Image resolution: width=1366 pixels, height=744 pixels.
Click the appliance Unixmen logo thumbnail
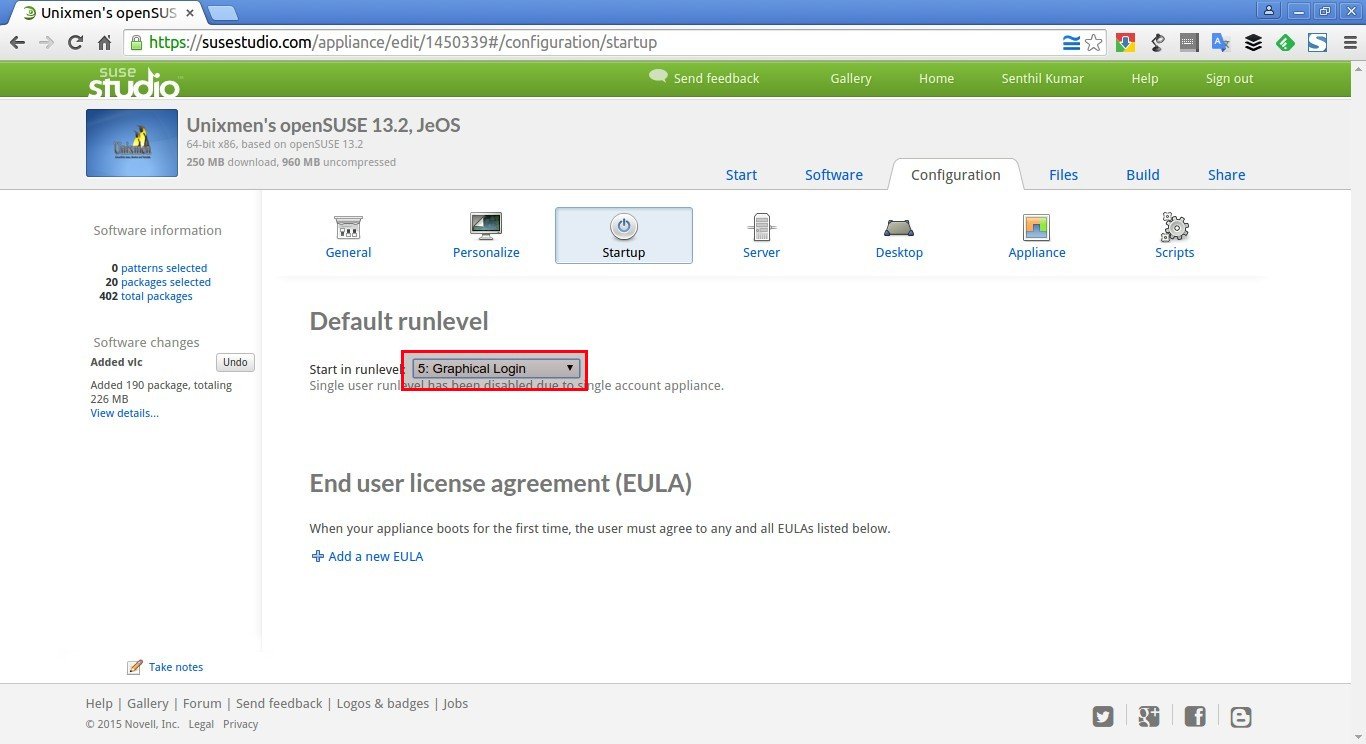[132, 143]
